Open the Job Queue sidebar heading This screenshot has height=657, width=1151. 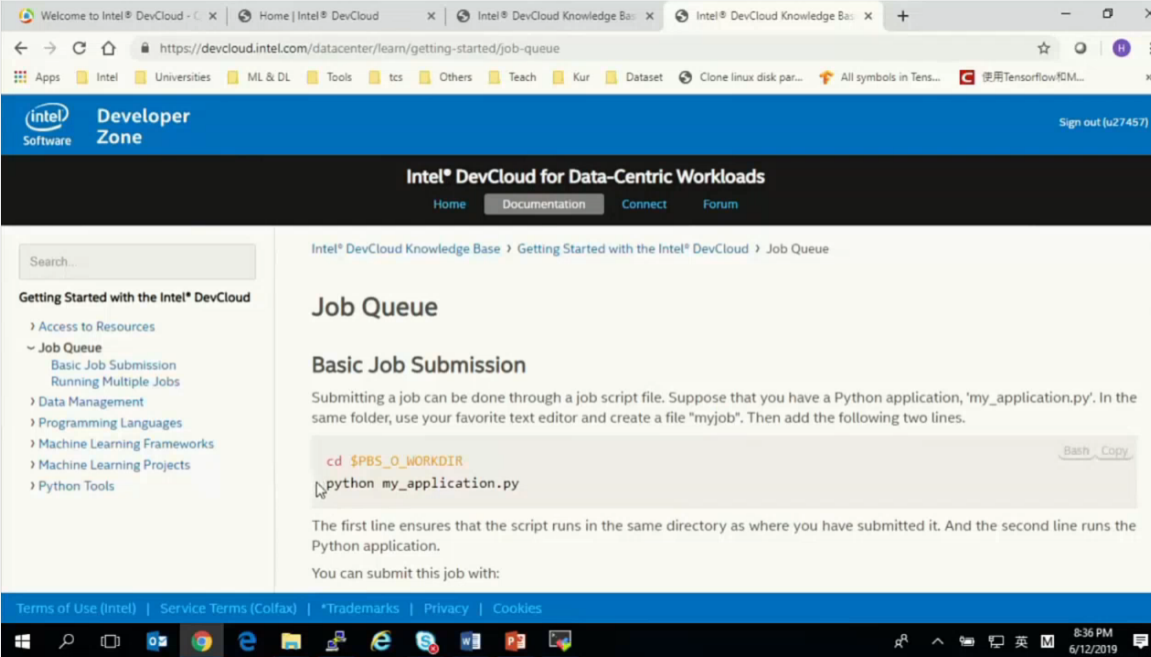tap(70, 348)
